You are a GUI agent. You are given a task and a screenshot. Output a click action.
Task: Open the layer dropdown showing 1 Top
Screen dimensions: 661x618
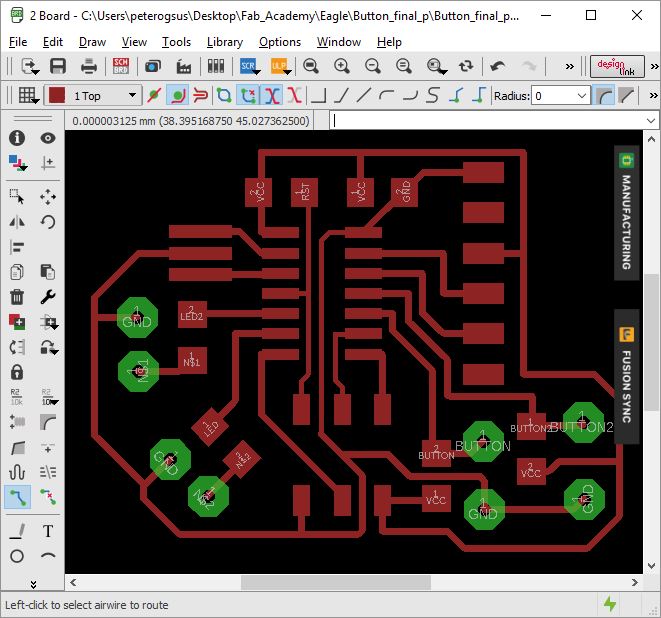pos(132,96)
